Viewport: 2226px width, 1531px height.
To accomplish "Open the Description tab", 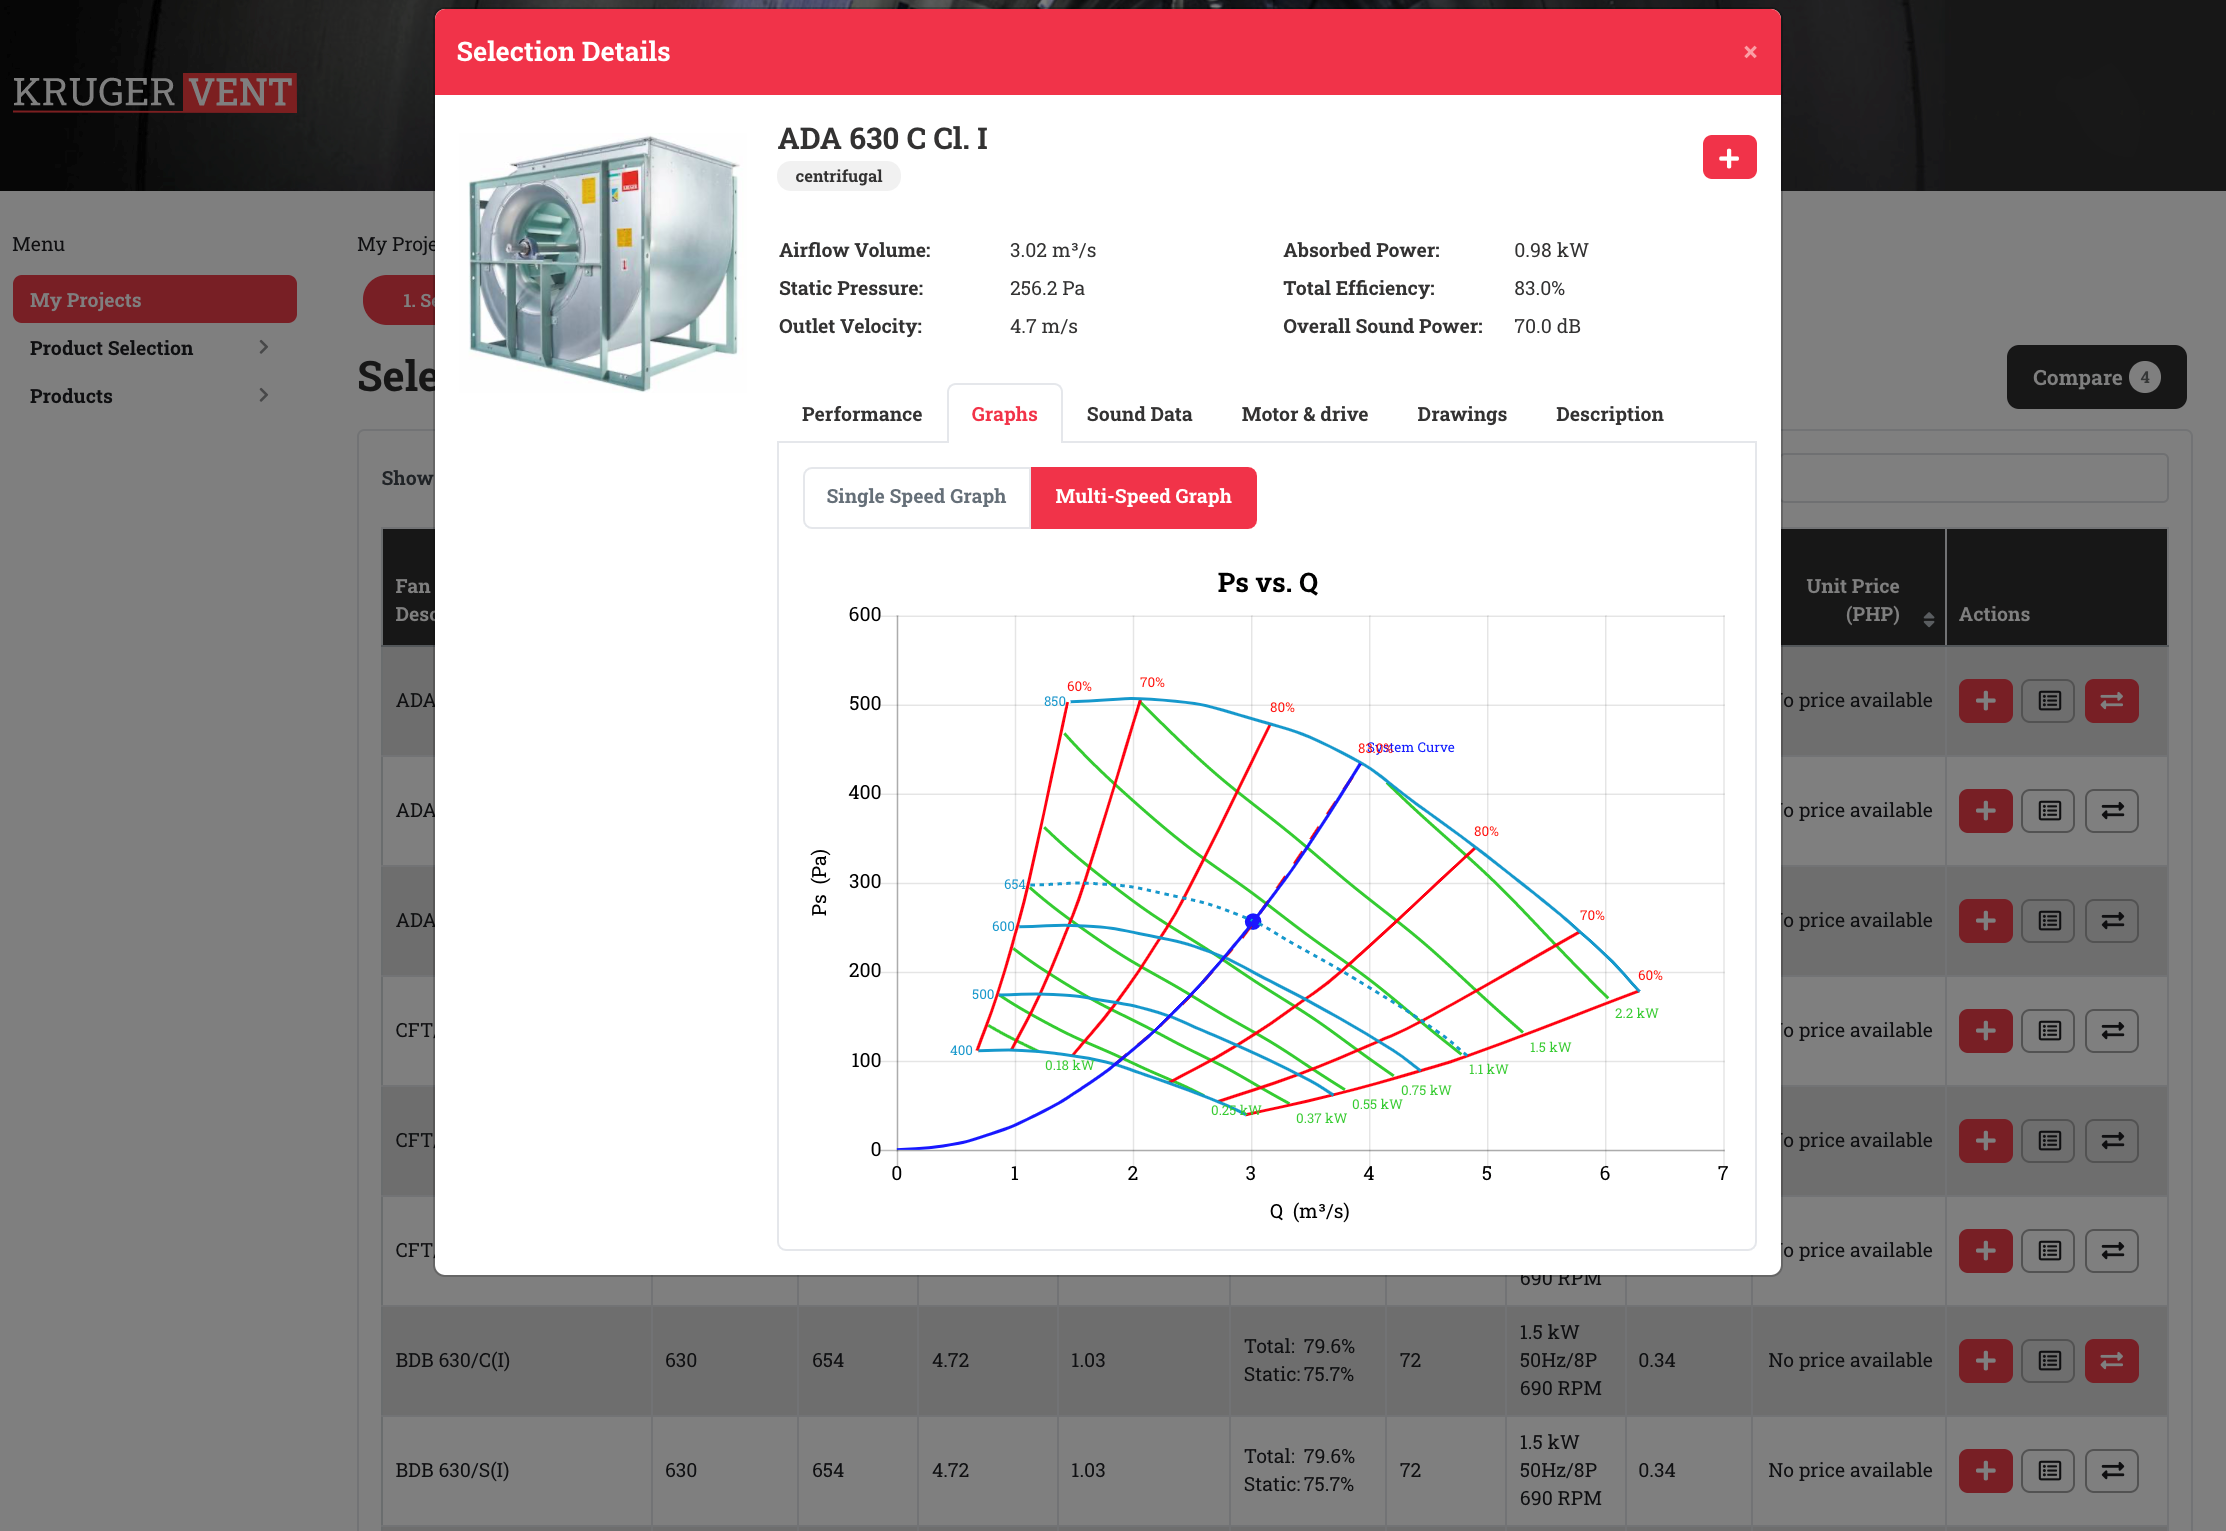I will pos(1609,414).
